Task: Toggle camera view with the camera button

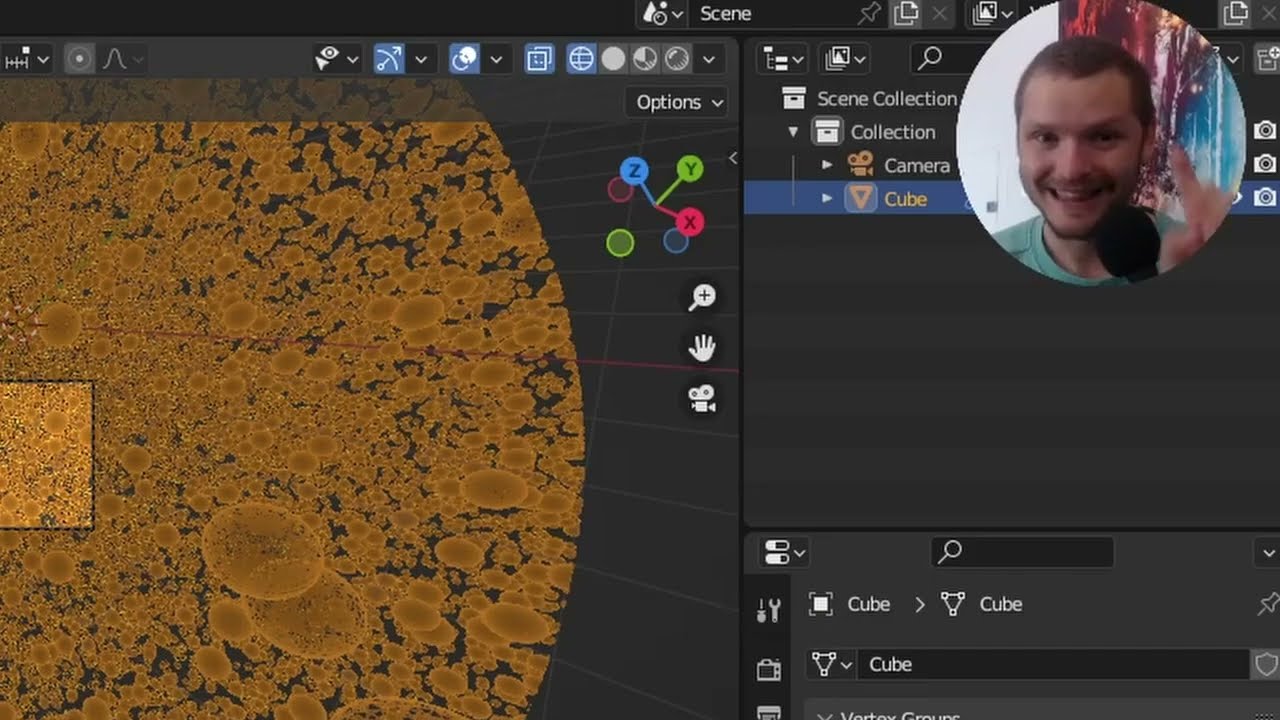Action: (x=702, y=398)
